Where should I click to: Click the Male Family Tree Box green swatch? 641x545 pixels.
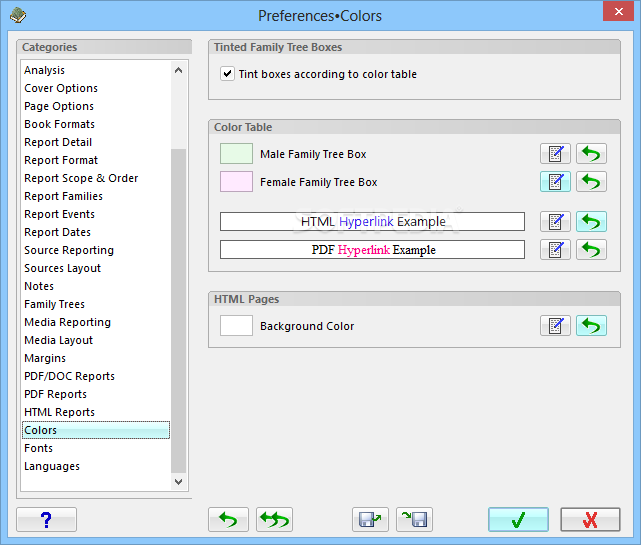click(x=236, y=154)
